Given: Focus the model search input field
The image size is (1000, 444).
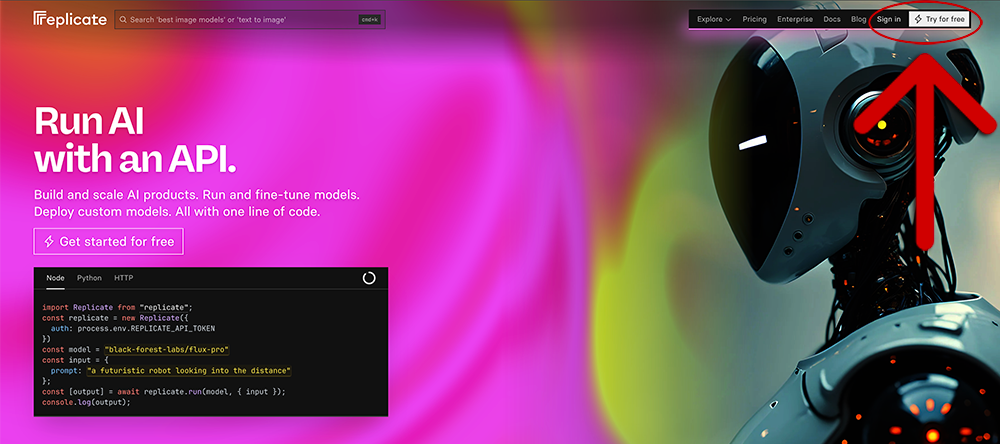Looking at the screenshot, I should [x=240, y=19].
